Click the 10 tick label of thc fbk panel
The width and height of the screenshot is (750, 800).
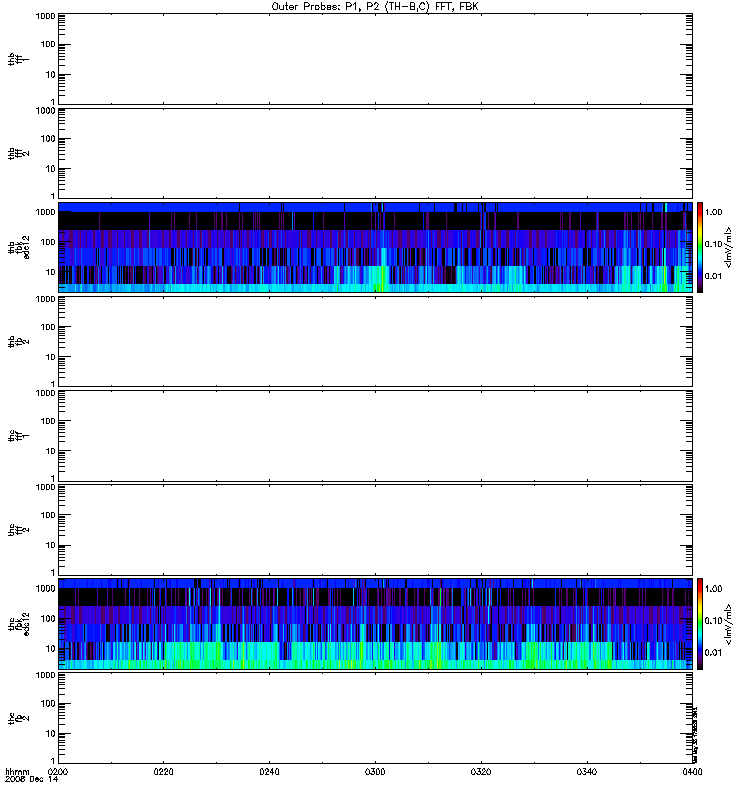(50, 649)
